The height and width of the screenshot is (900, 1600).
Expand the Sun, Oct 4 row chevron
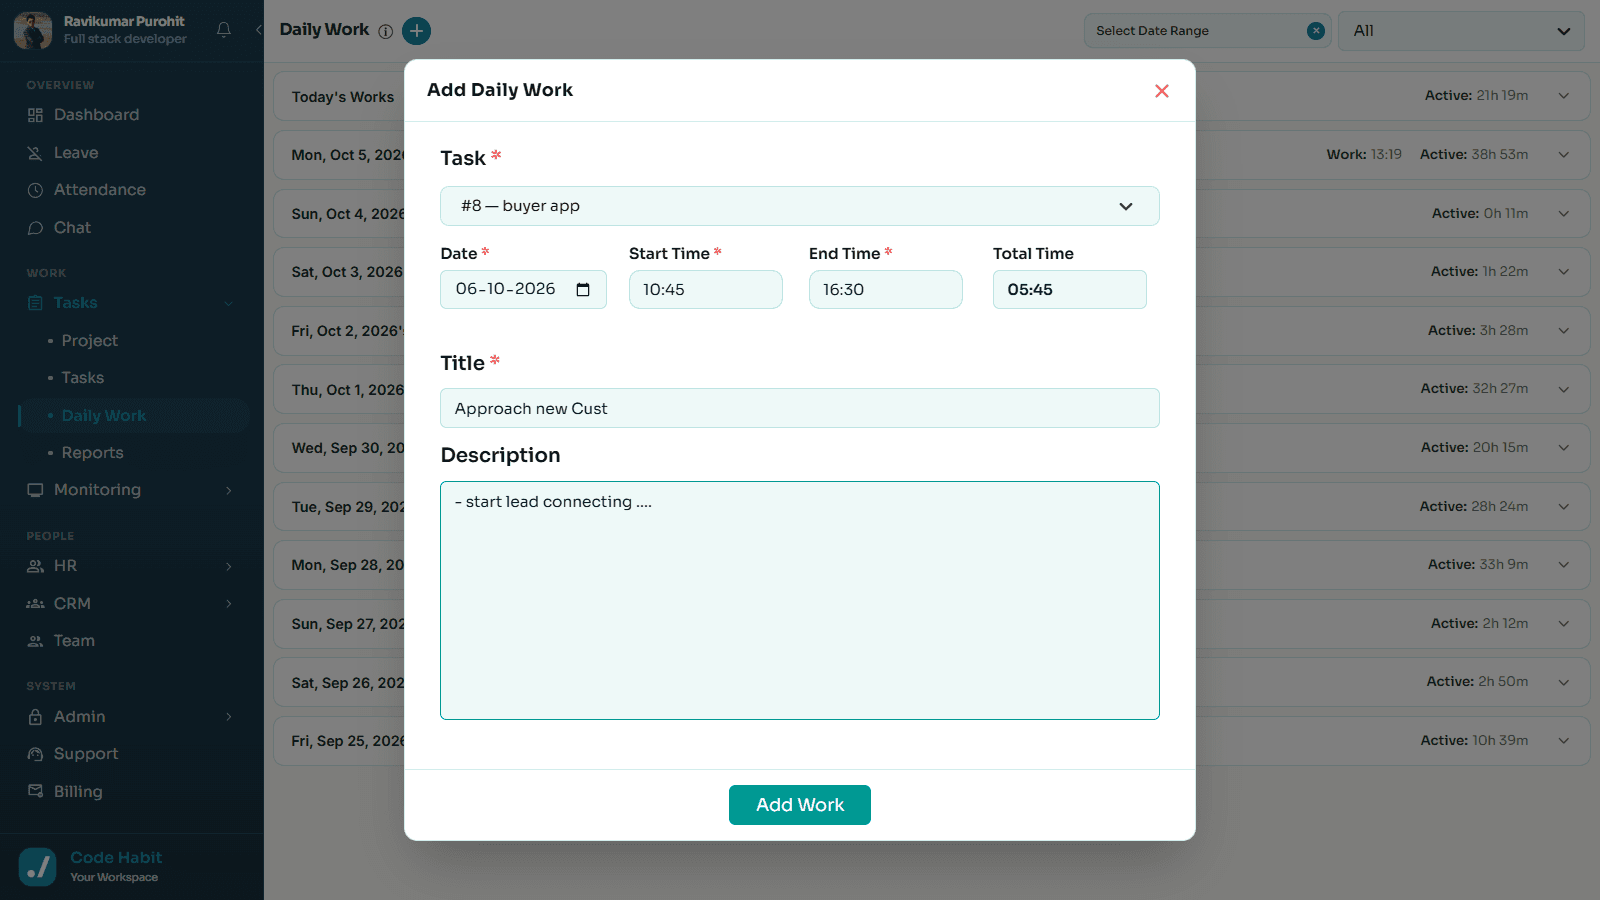(1564, 214)
